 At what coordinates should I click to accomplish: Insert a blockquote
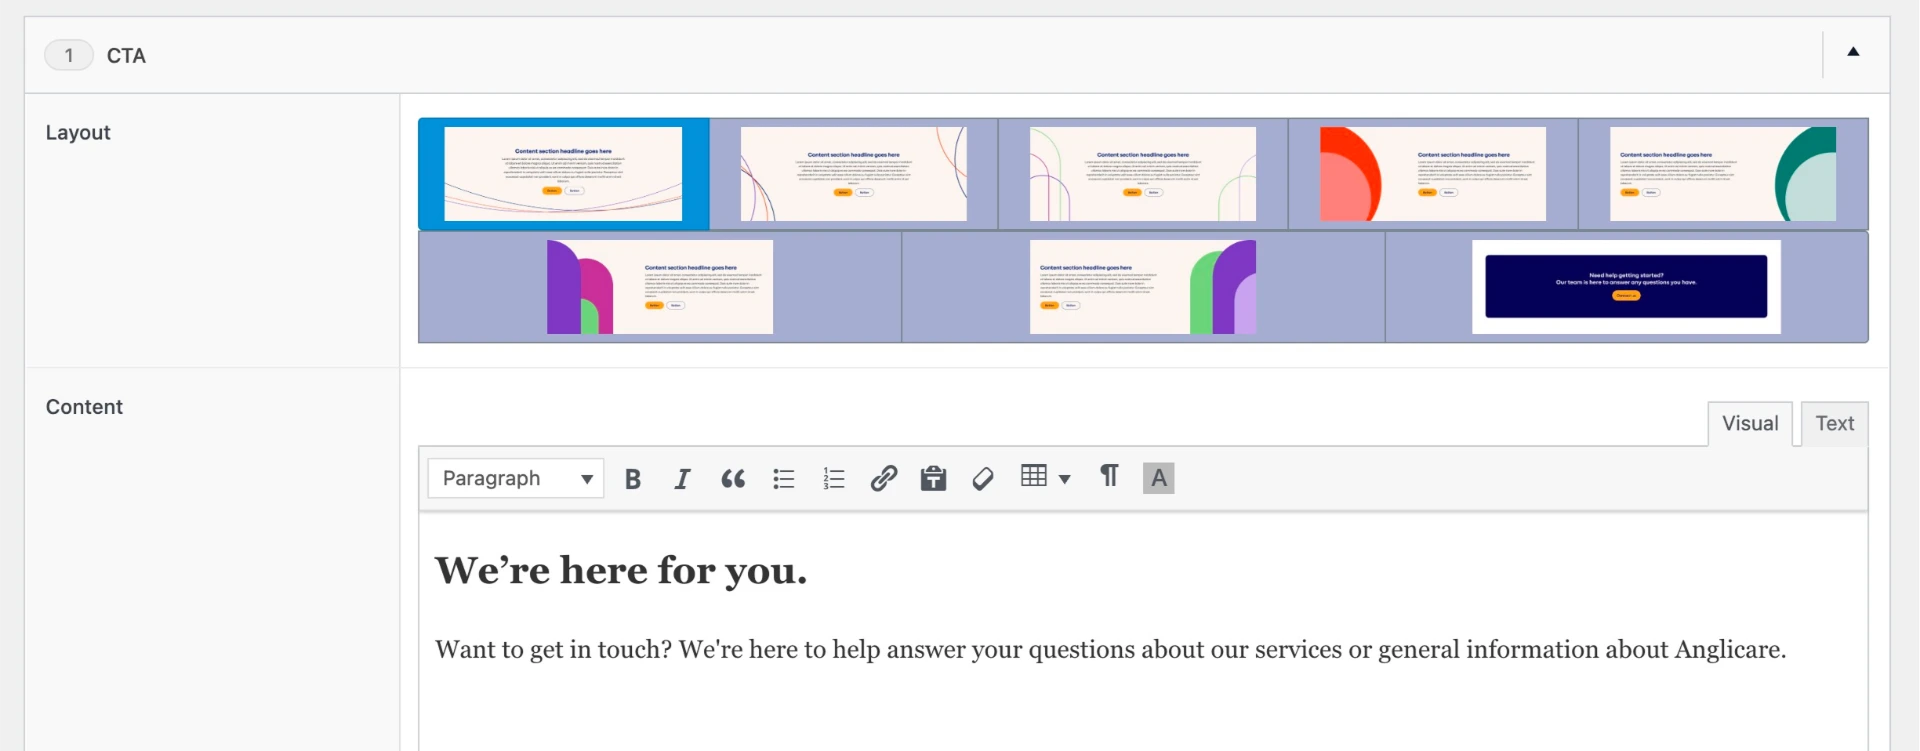click(733, 479)
